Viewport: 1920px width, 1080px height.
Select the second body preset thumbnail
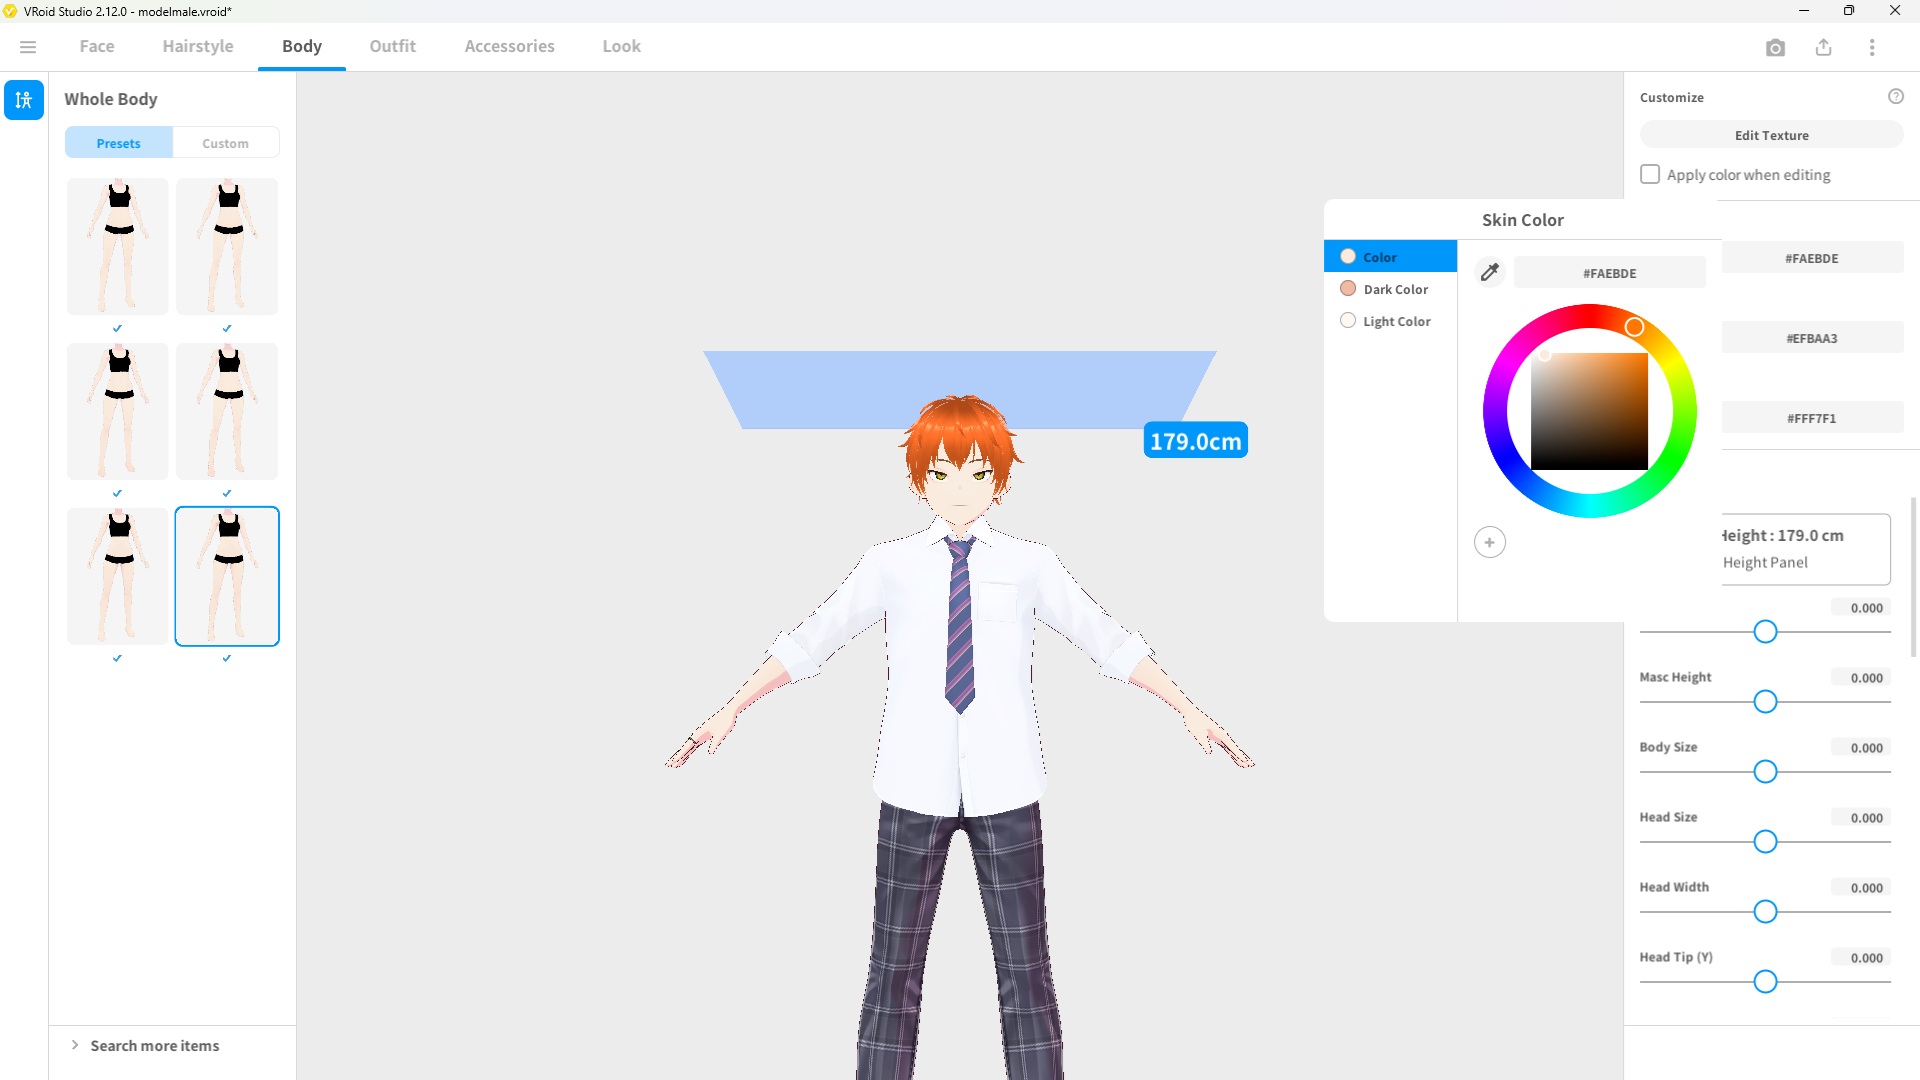point(226,246)
